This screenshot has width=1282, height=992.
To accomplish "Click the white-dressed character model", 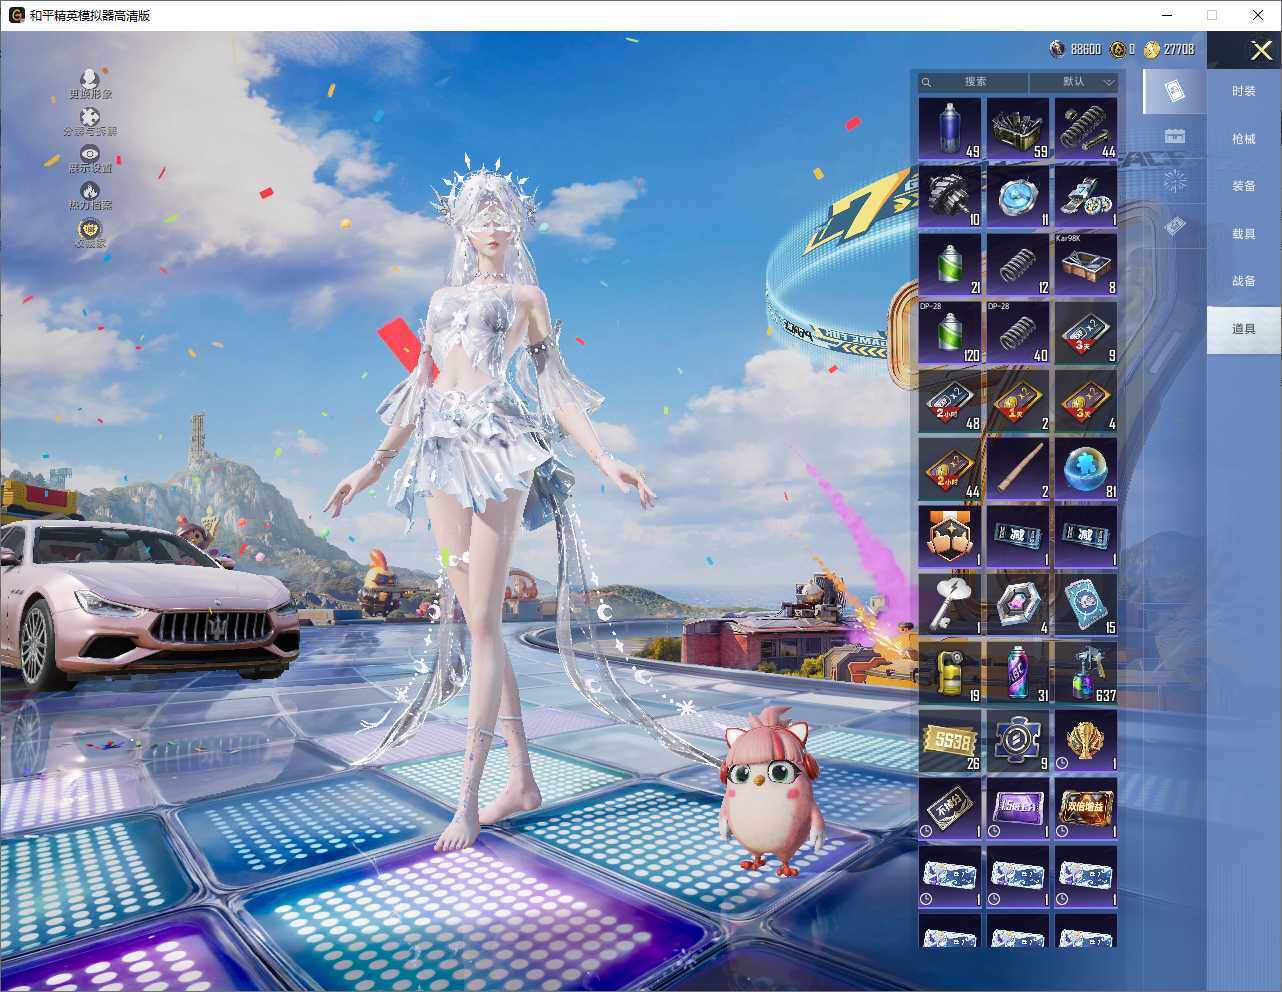I will [490, 500].
